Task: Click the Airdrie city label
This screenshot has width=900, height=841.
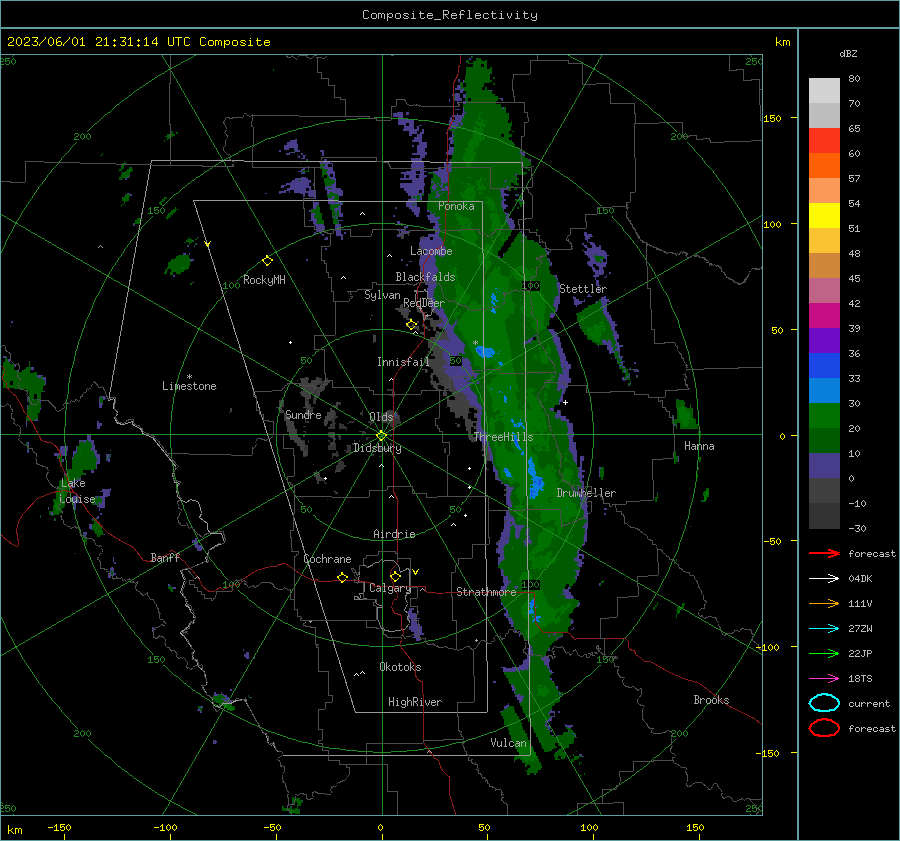Action: coord(394,534)
